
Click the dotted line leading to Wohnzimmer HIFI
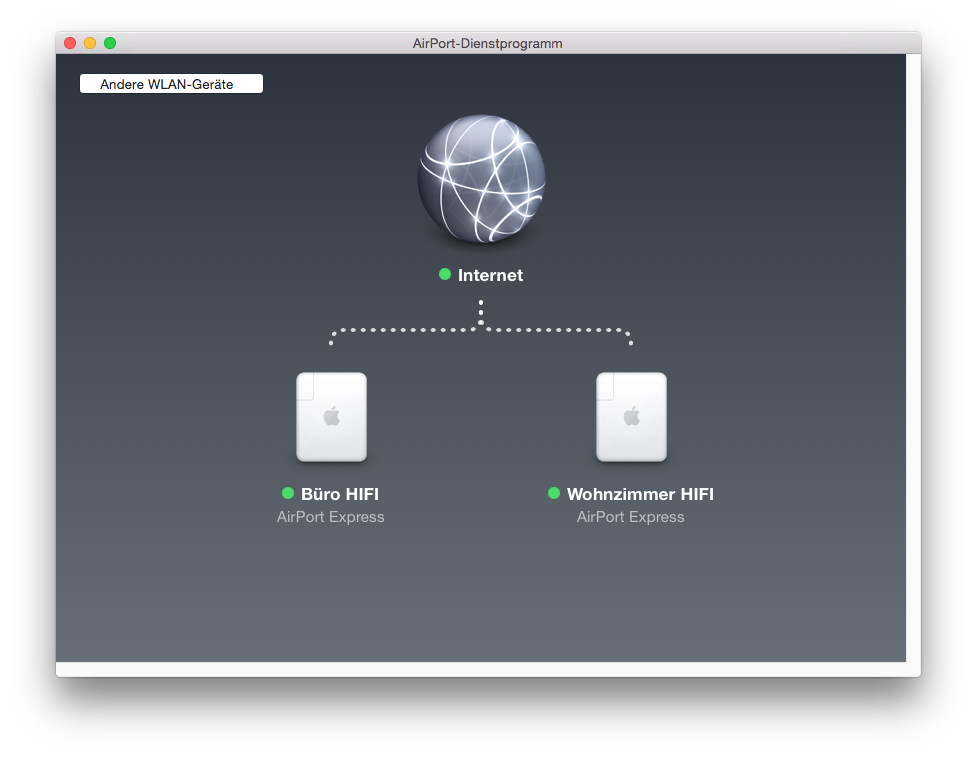click(x=560, y=329)
